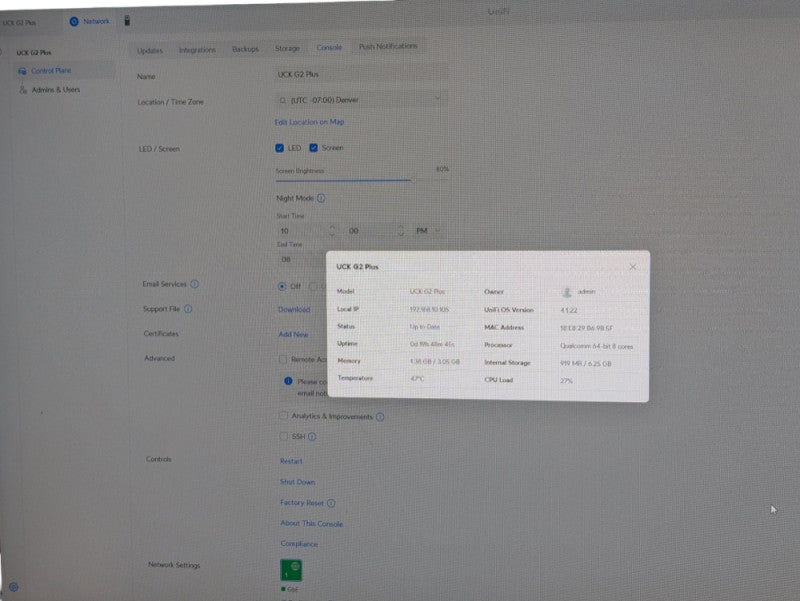This screenshot has height=601, width=800.
Task: Open the Compliance link
Action: point(299,544)
